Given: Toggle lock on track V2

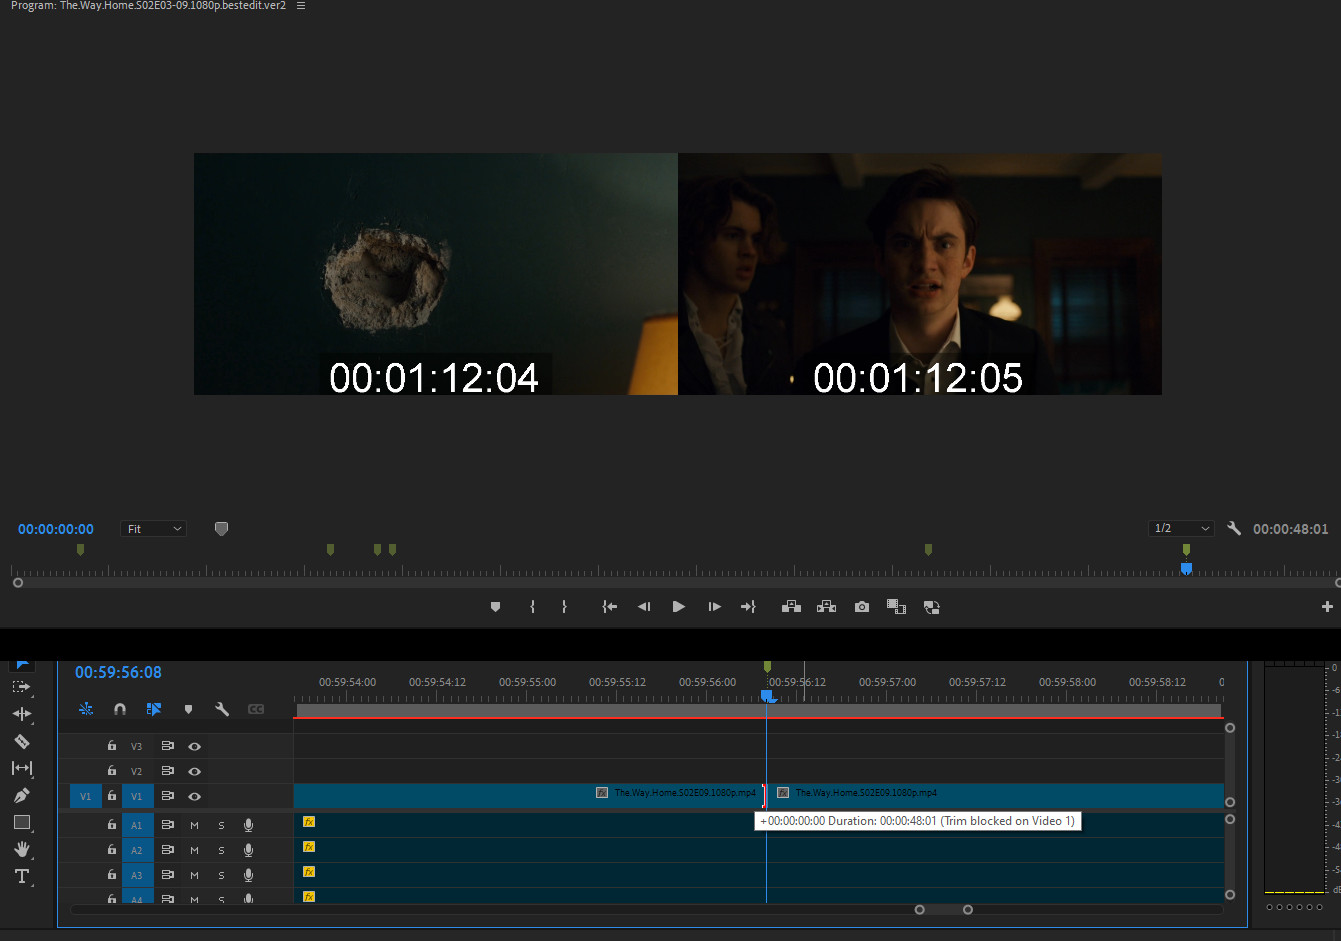Looking at the screenshot, I should [x=112, y=771].
